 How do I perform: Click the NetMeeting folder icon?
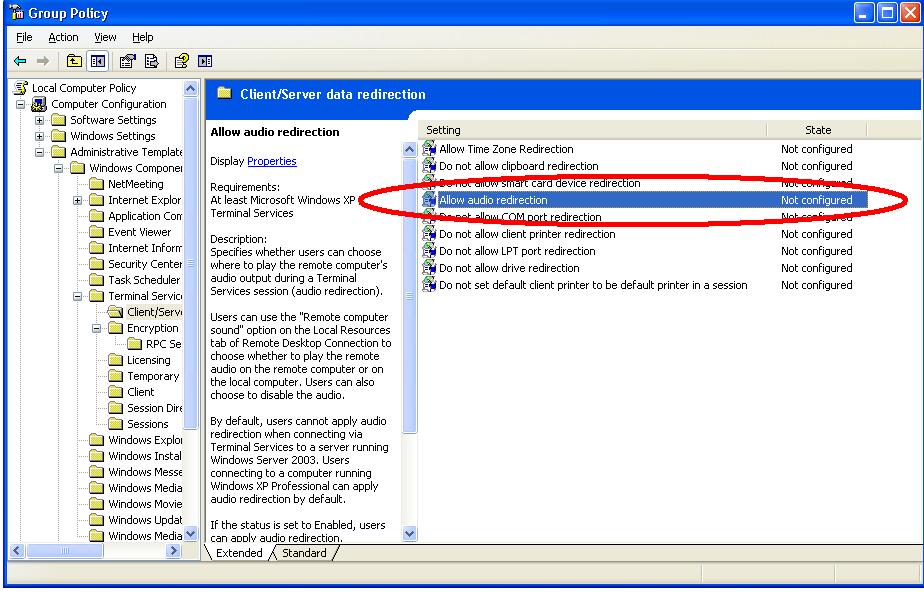tap(97, 184)
